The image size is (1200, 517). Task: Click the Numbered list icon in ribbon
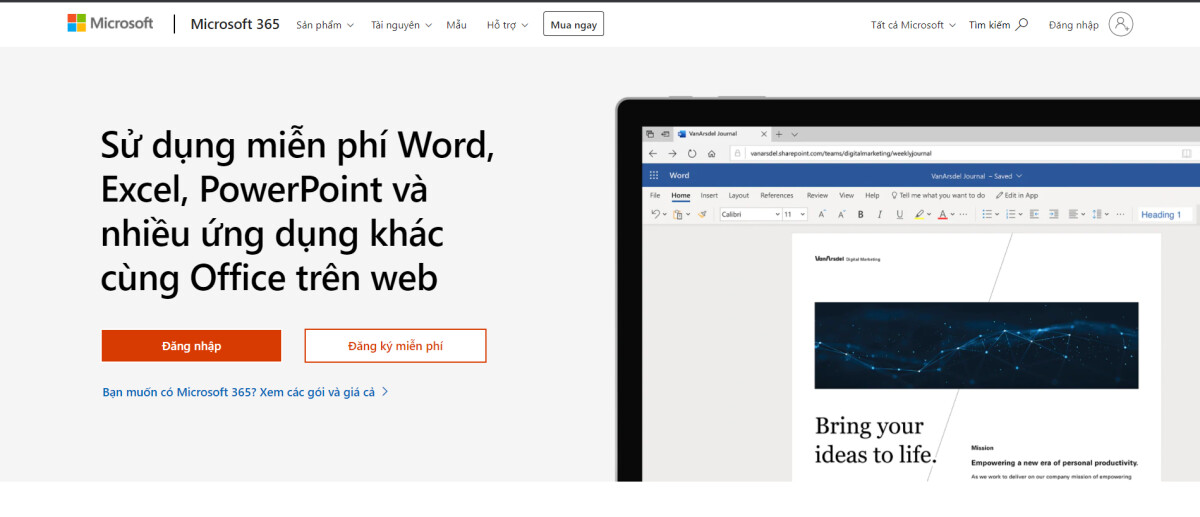pos(1010,214)
